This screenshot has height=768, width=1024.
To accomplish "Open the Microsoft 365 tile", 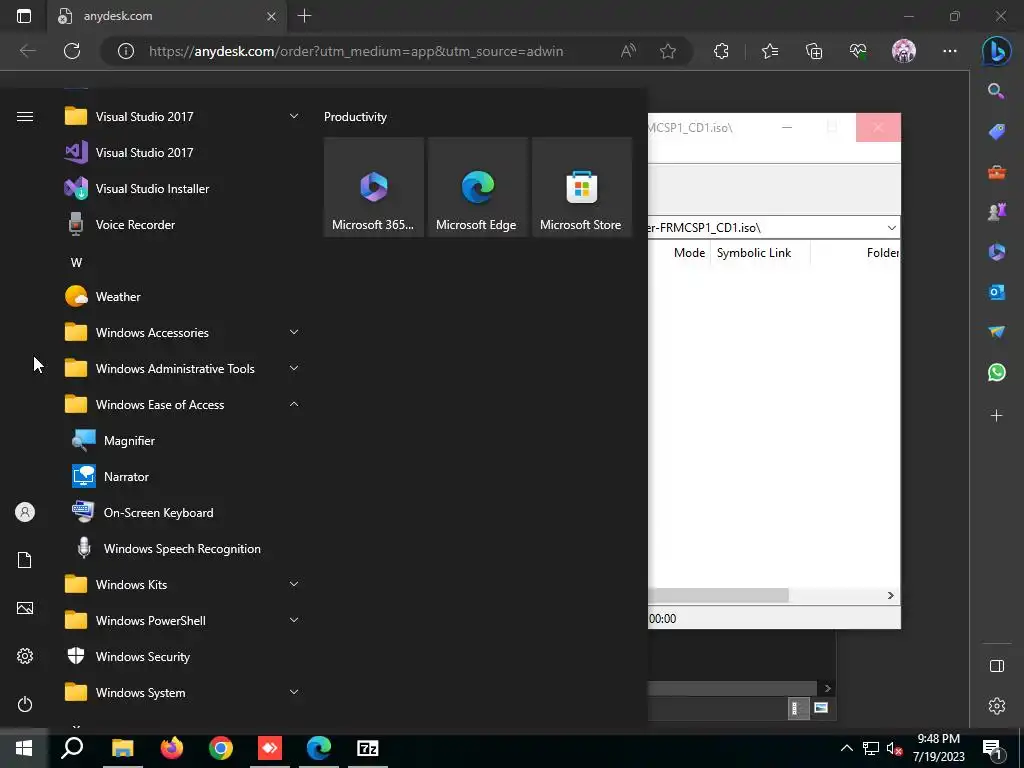I will (x=374, y=187).
